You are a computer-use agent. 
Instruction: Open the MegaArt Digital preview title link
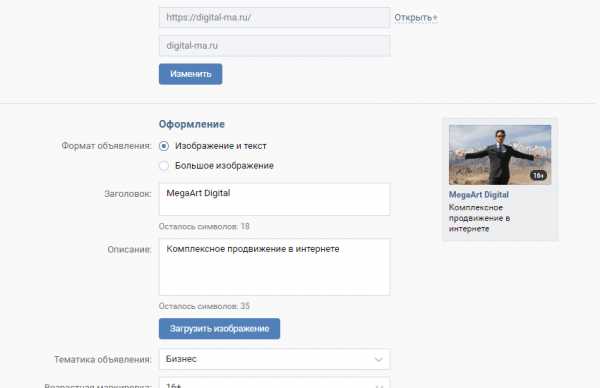point(479,194)
